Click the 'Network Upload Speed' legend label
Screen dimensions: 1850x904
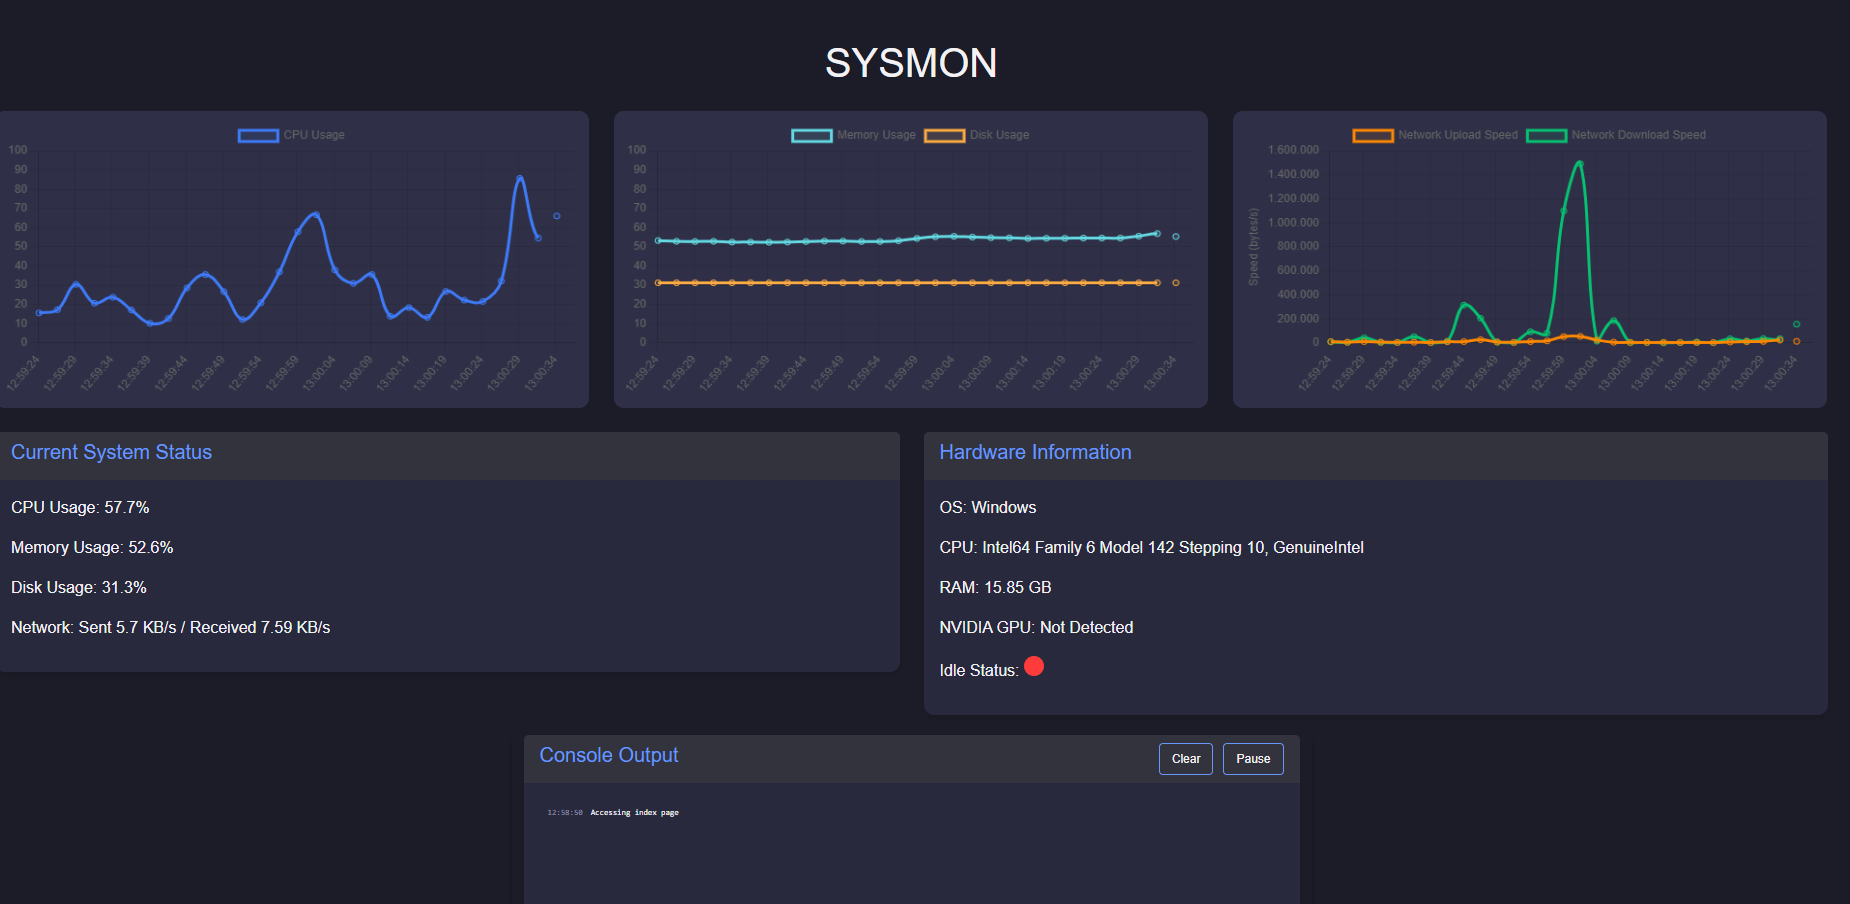click(1457, 135)
